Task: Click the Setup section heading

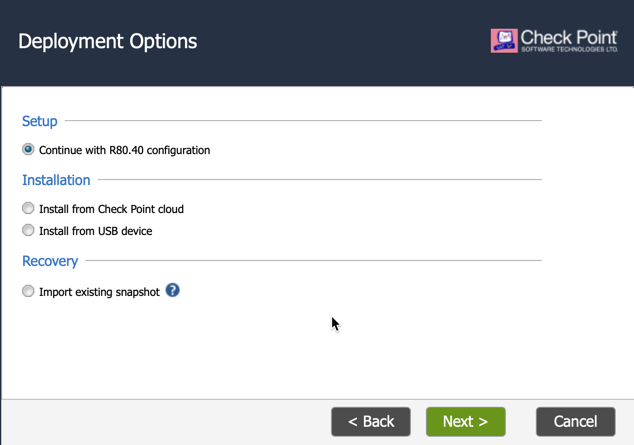Action: [40, 121]
